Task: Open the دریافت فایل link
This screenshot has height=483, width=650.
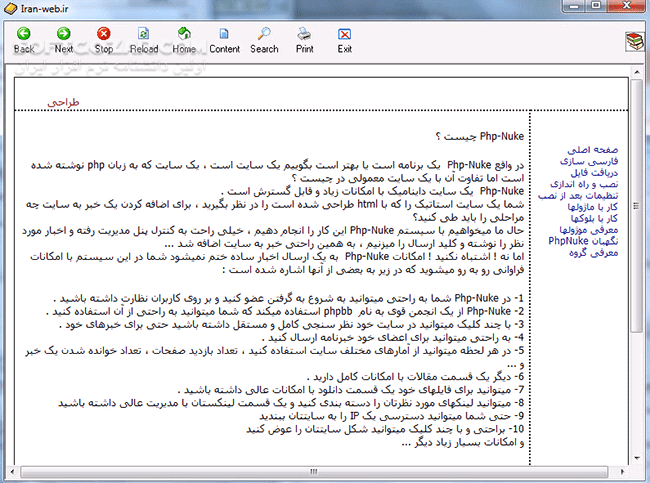Action: [593, 171]
